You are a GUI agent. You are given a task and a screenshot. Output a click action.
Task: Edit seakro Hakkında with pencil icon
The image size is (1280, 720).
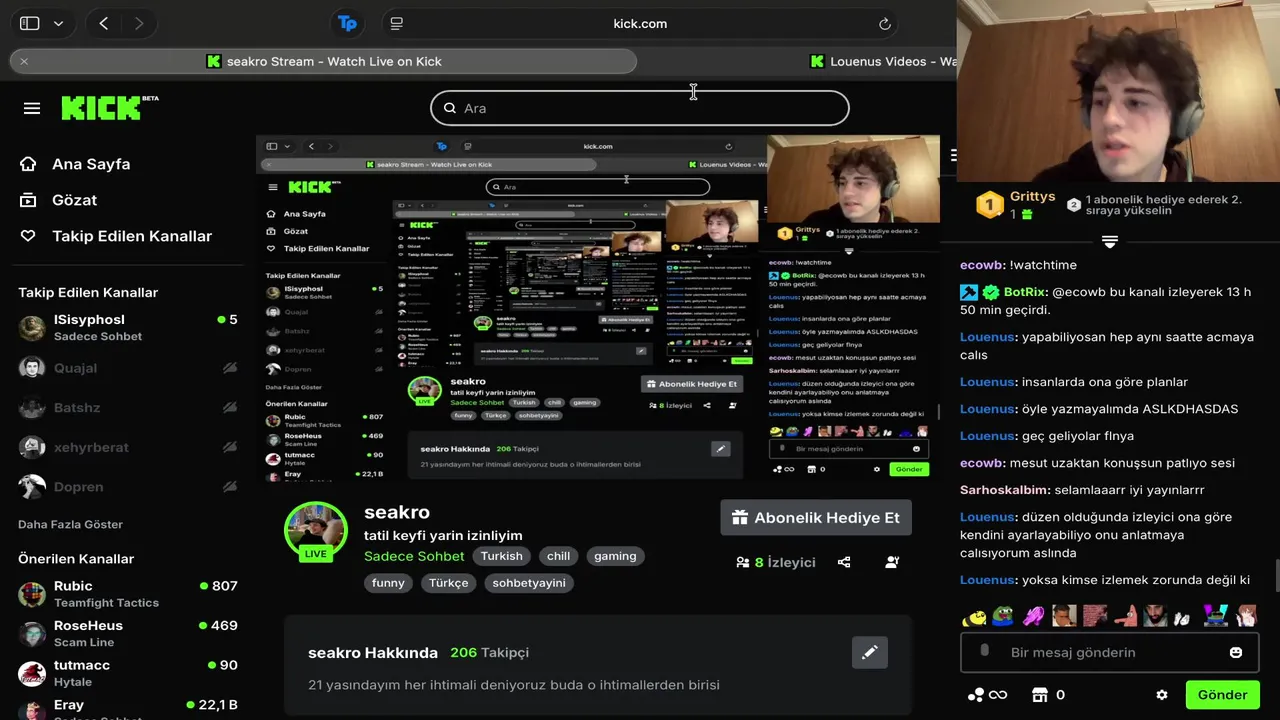click(870, 652)
